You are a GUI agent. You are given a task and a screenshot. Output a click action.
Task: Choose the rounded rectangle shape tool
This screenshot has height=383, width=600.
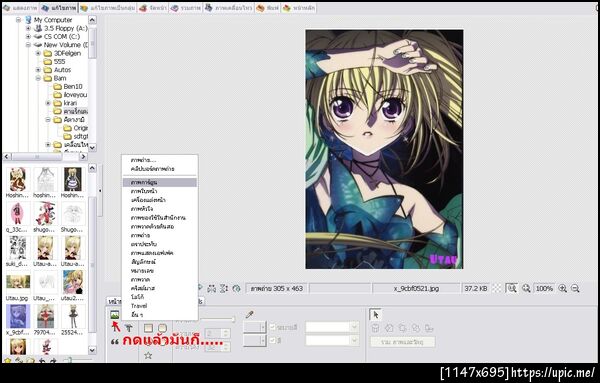162,328
